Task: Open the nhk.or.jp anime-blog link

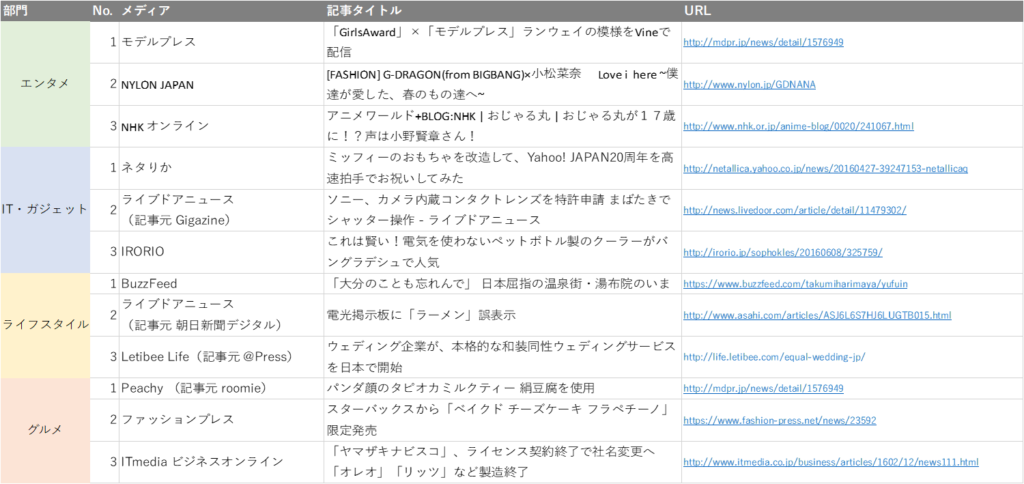Action: pyautogui.click(x=798, y=126)
